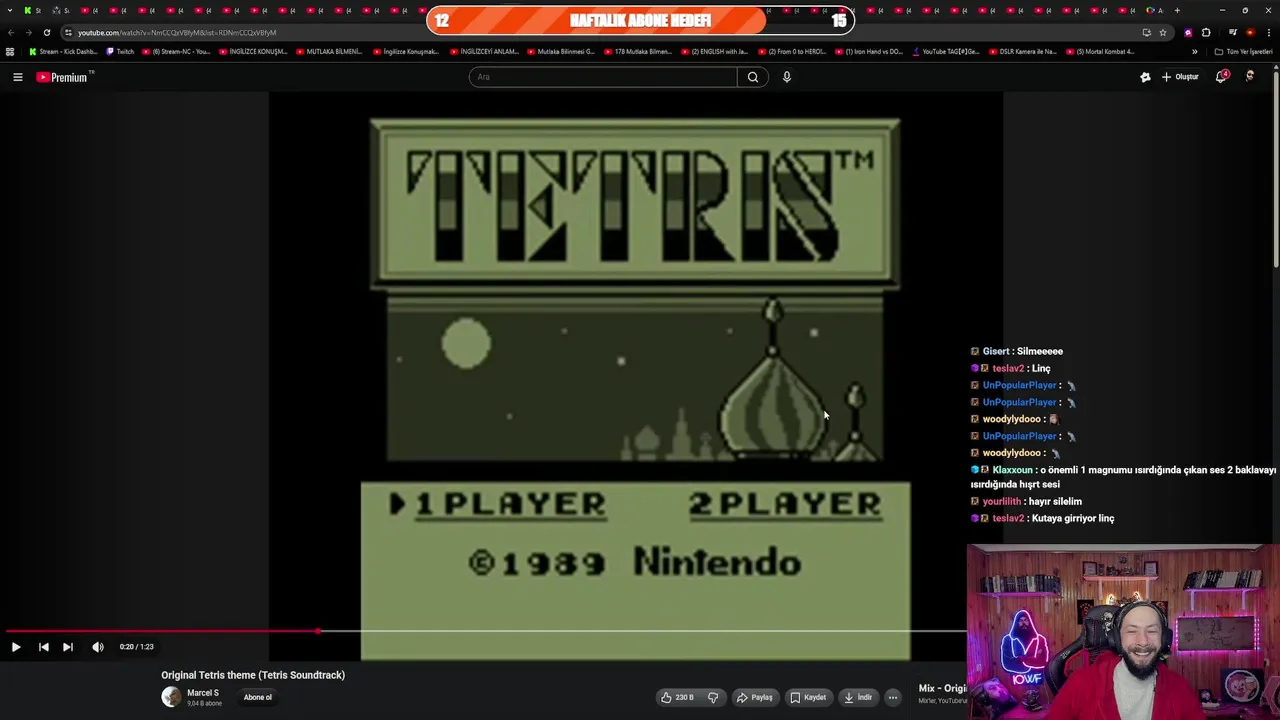Click chat username yourlilith
The height and width of the screenshot is (720, 1280).
1001,501
